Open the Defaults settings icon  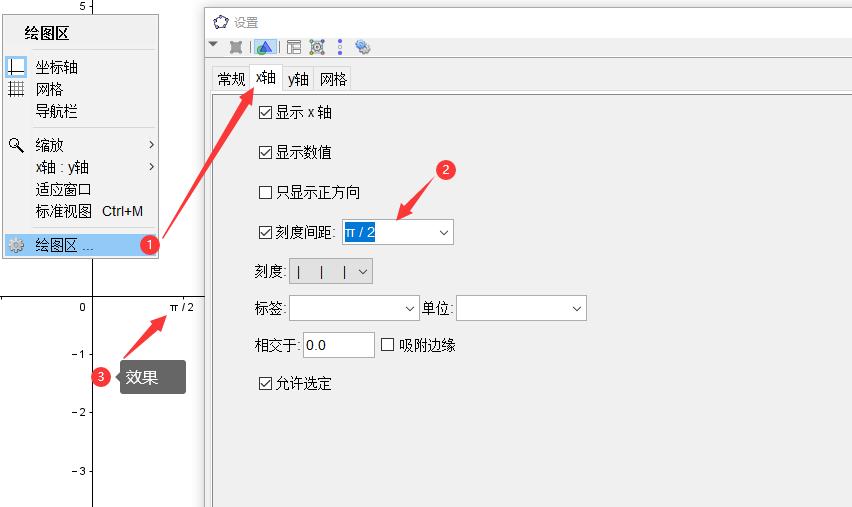[x=317, y=47]
